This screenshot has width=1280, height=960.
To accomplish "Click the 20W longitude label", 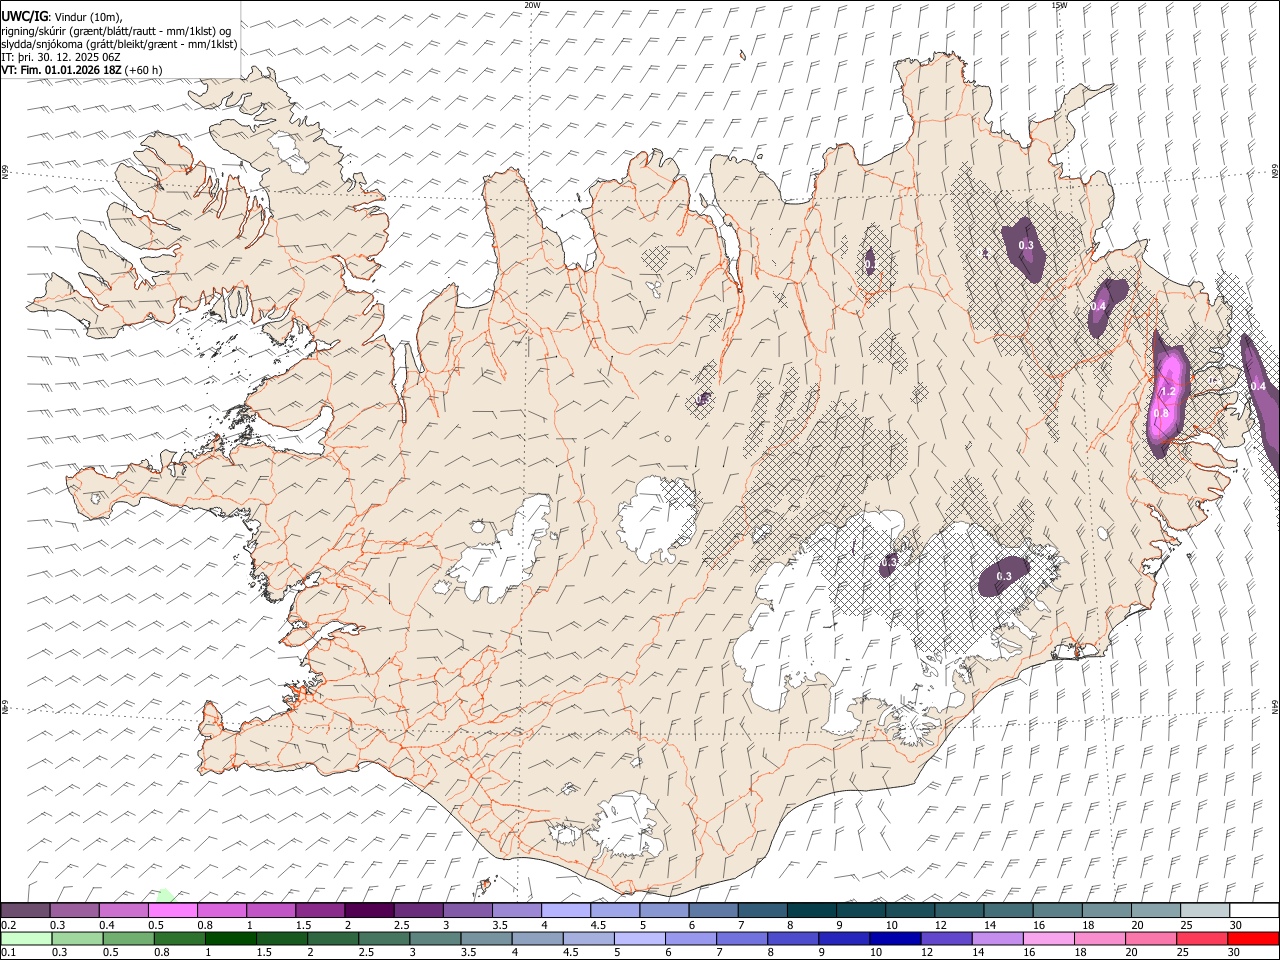I will pos(532,5).
